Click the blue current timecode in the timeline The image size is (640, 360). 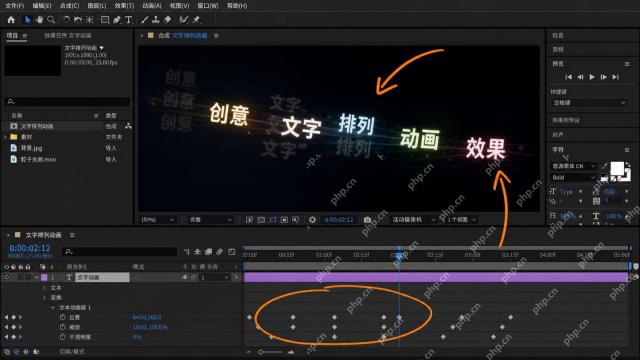click(30, 248)
